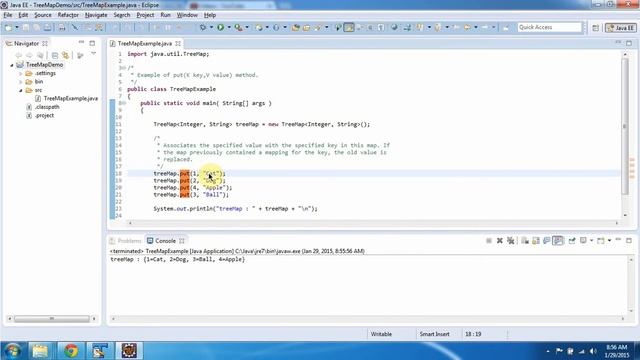Open the Debug dropdown arrow
This screenshot has height=360, width=640.
click(211, 27)
